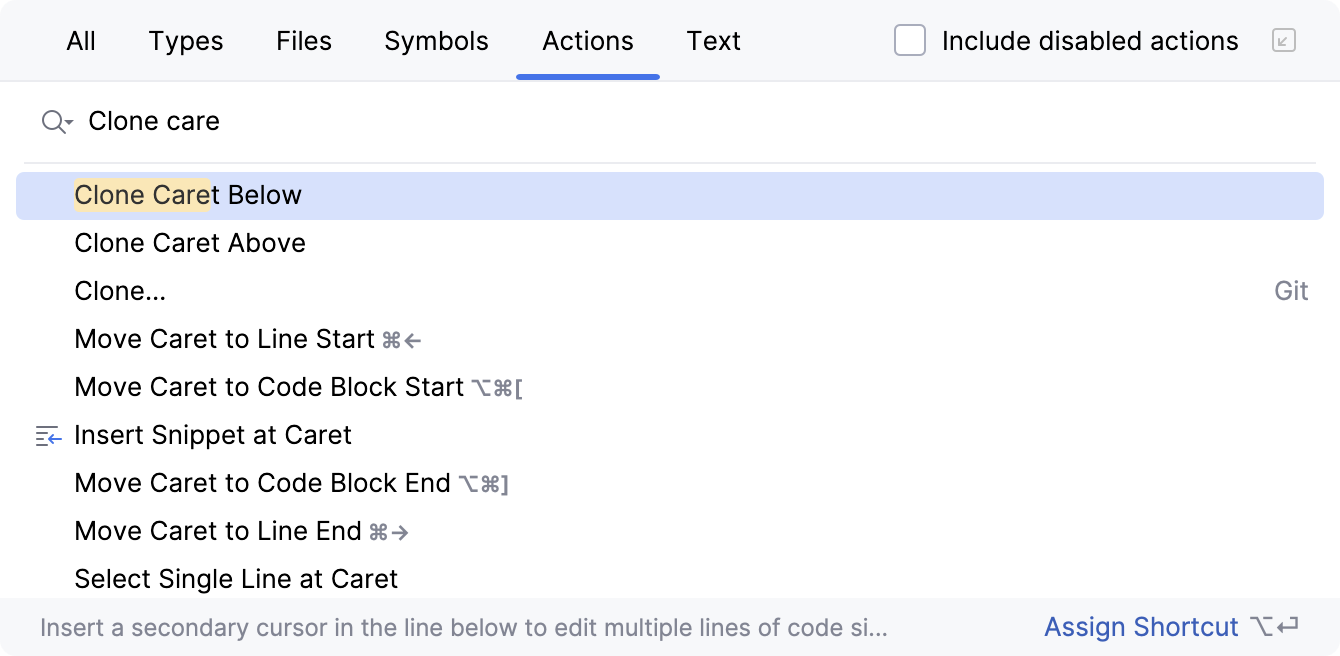
Task: Select Move Caret to Line End
Action: (217, 531)
